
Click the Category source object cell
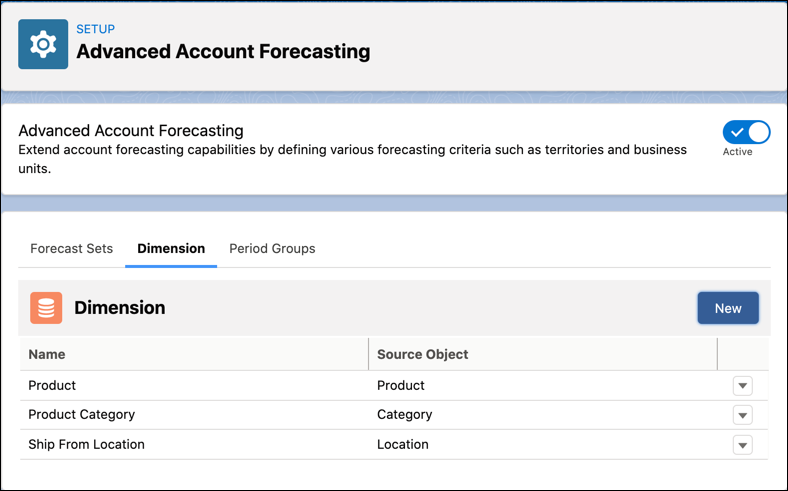pyautogui.click(x=405, y=414)
